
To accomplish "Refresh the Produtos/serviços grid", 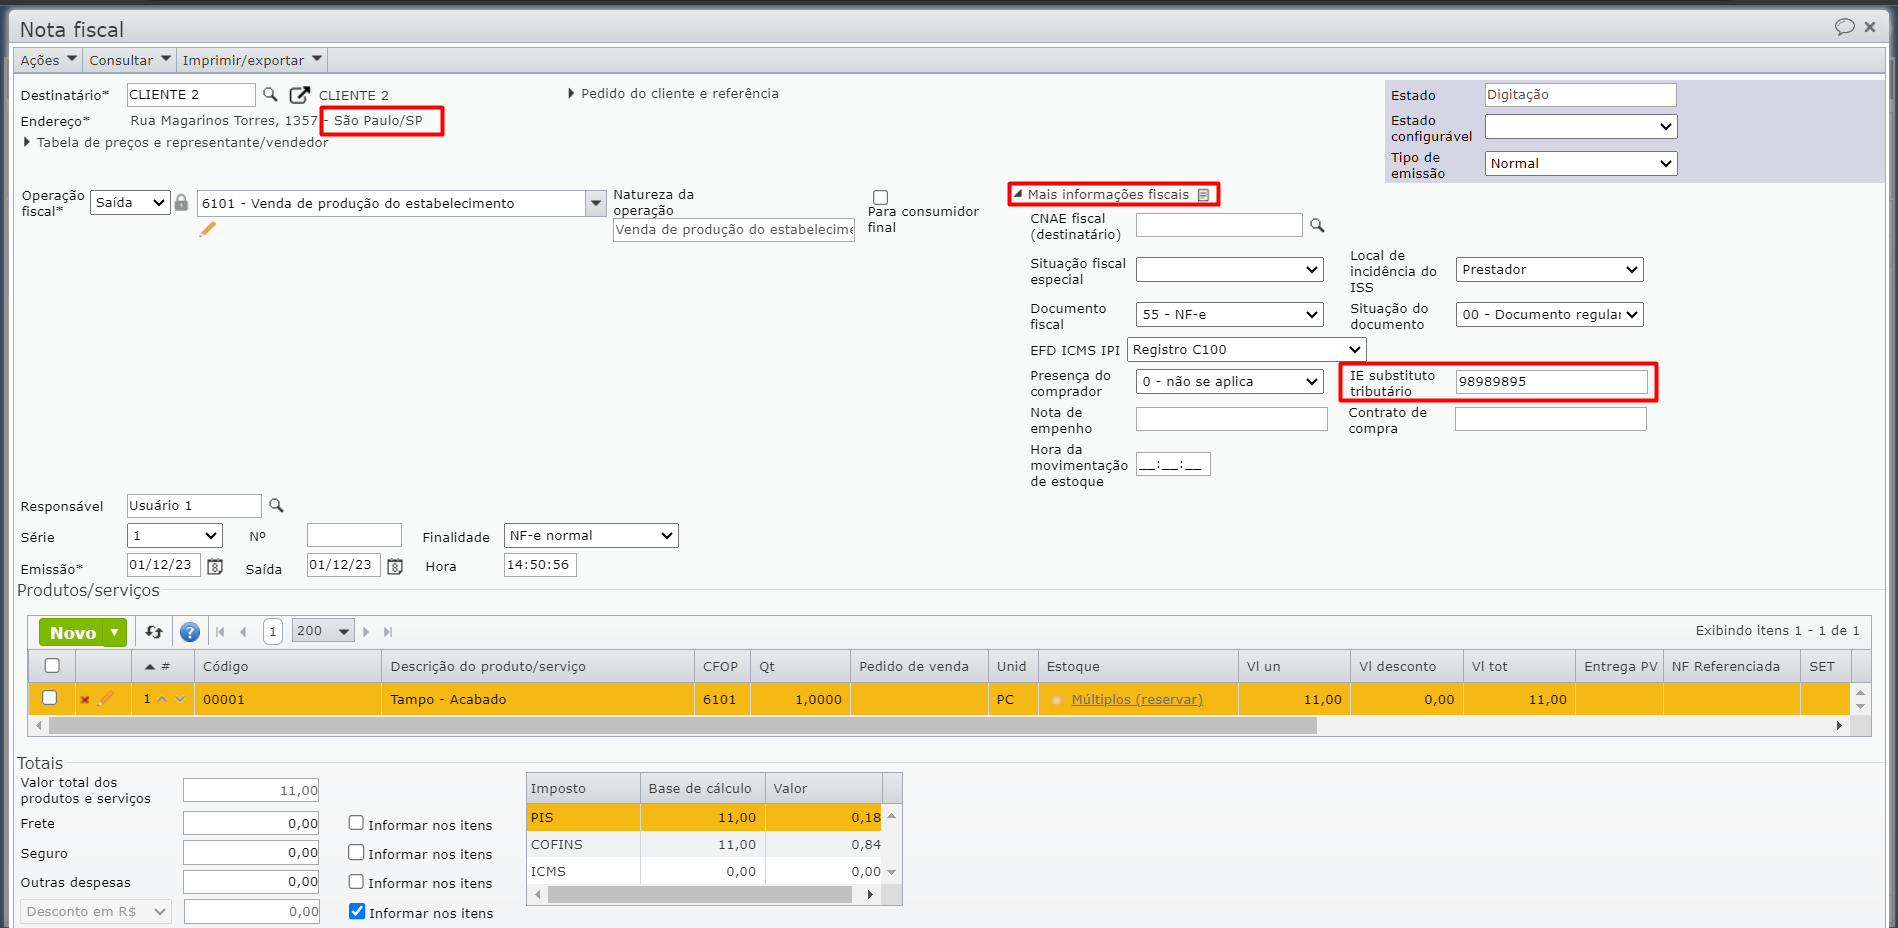I will pyautogui.click(x=154, y=632).
